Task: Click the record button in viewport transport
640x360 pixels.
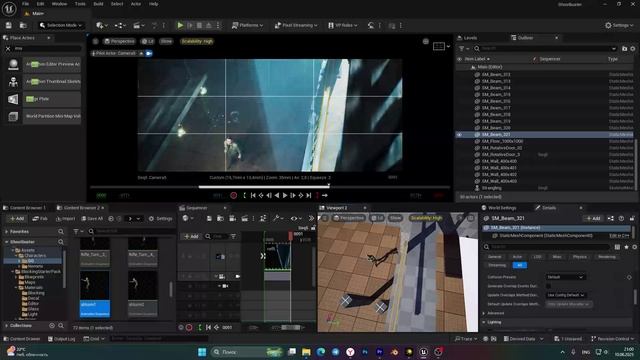Action: (233, 196)
